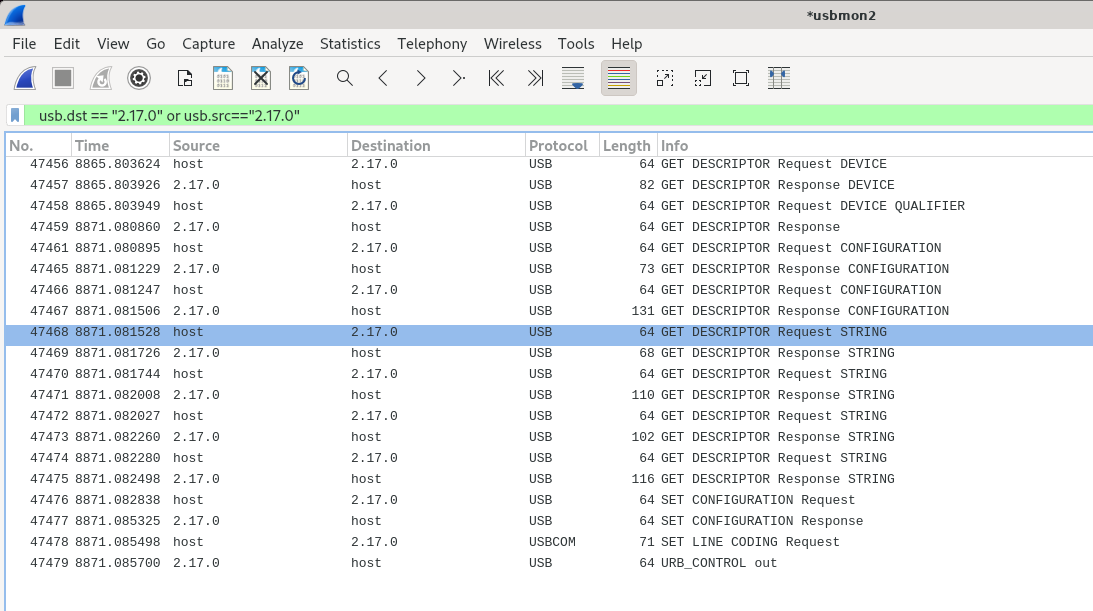Select packet 47457 GET DESCRIPTOR Response DEVICE
The height and width of the screenshot is (611, 1093).
[549, 185]
